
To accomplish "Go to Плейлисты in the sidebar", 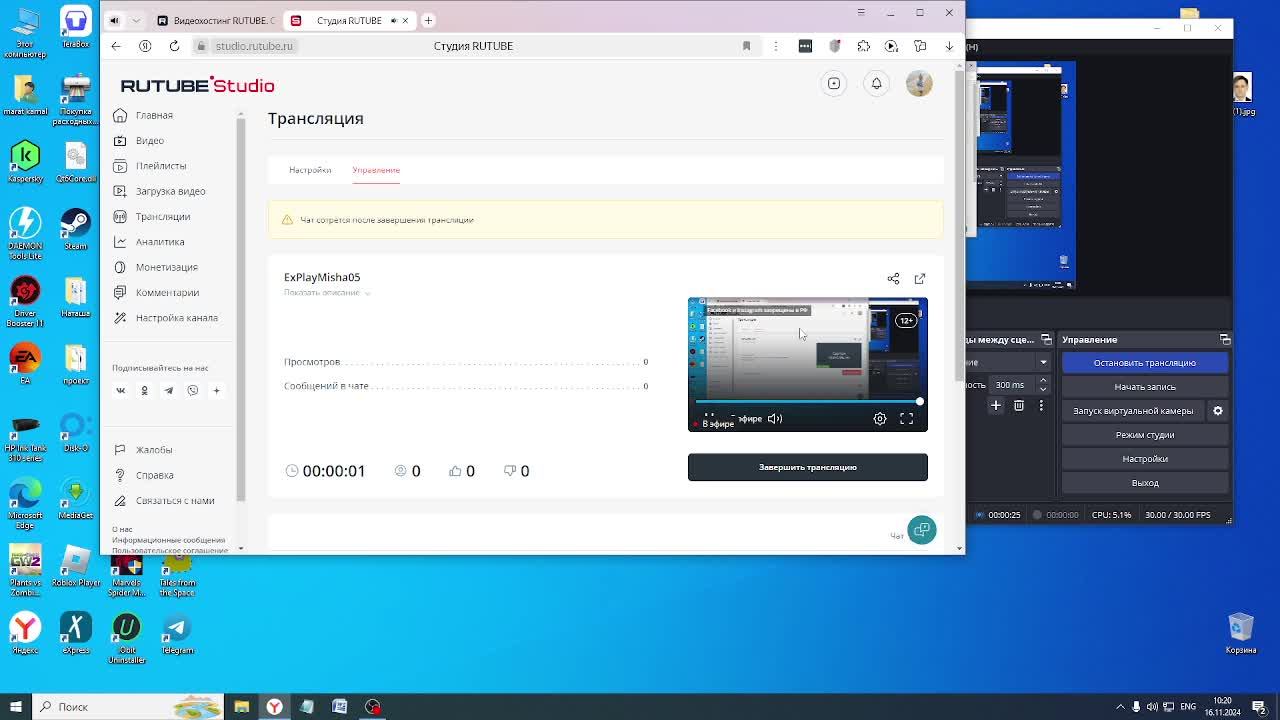I will pyautogui.click(x=161, y=166).
